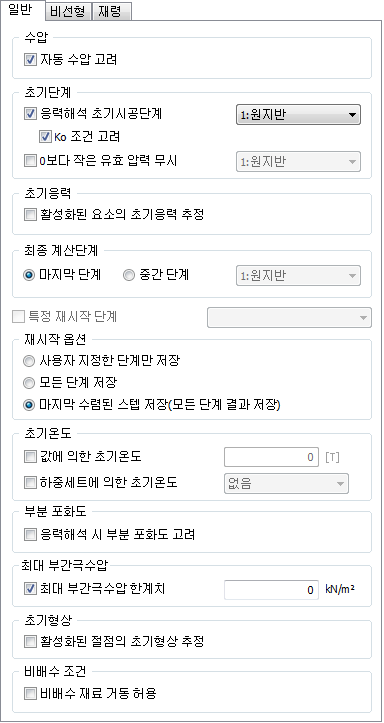Click the 최대 부간극수압 한계치 value field
This screenshot has width=384, height=723.
272,590
